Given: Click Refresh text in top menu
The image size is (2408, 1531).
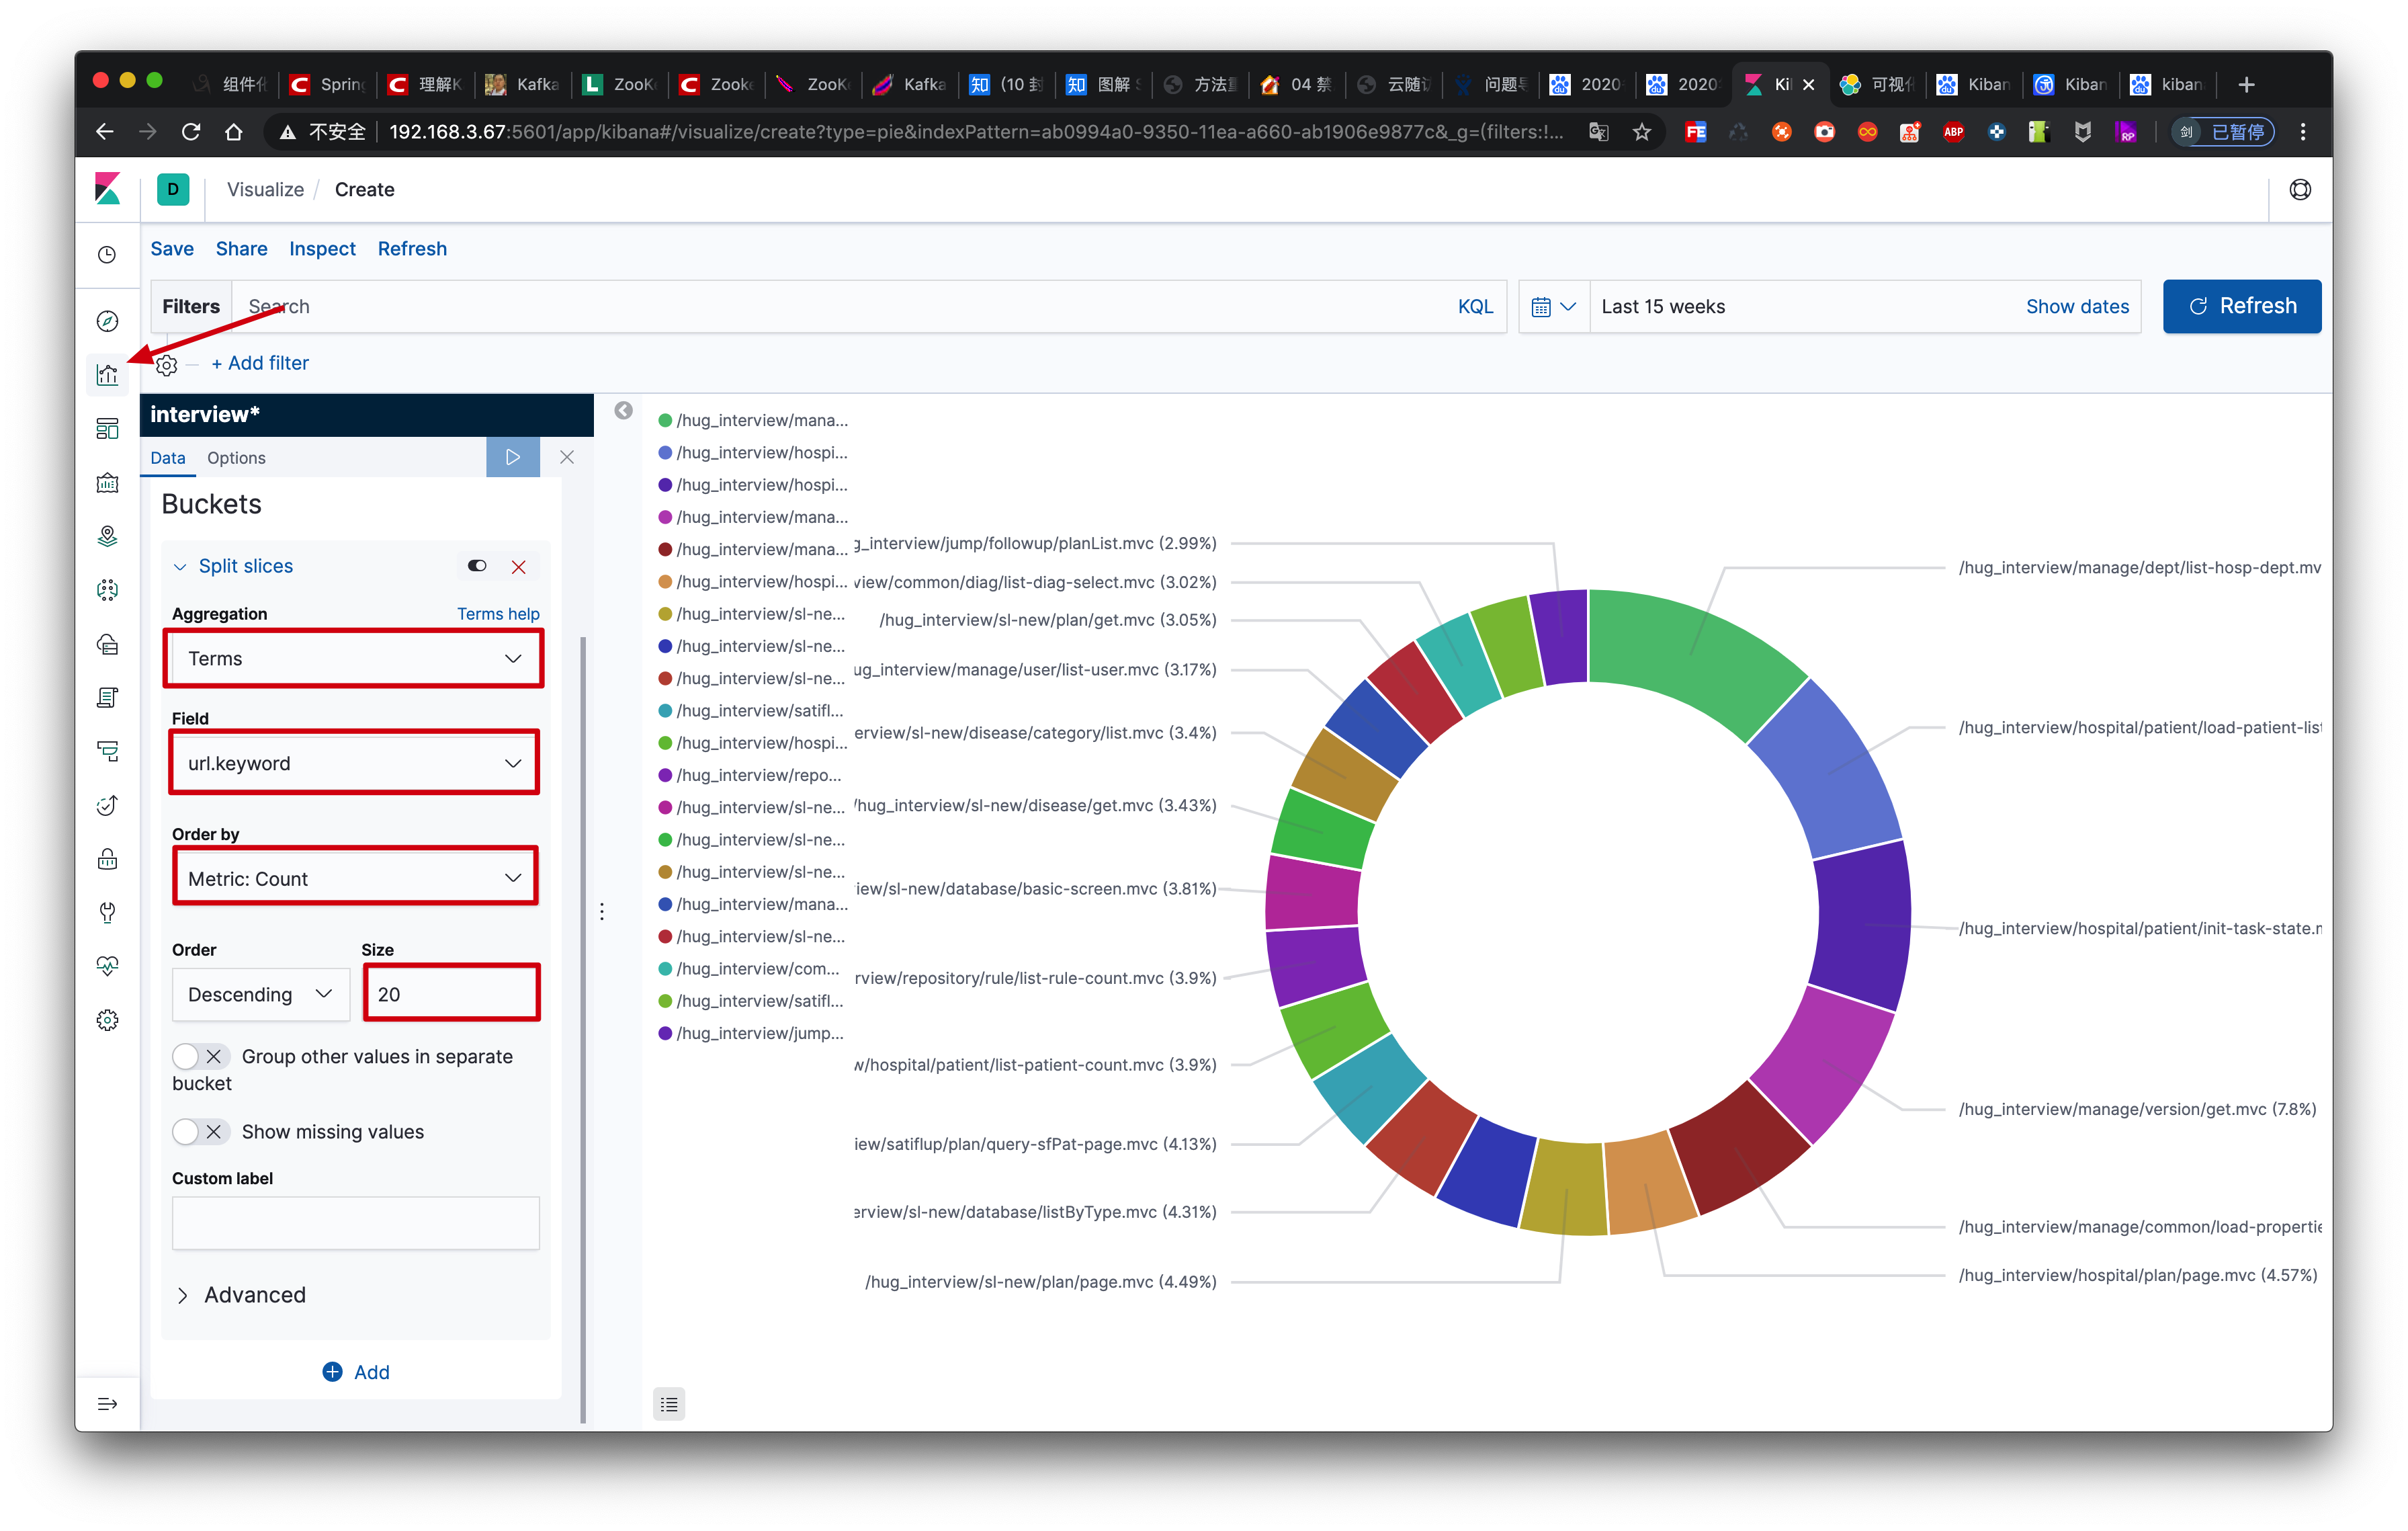Looking at the screenshot, I should tap(412, 249).
